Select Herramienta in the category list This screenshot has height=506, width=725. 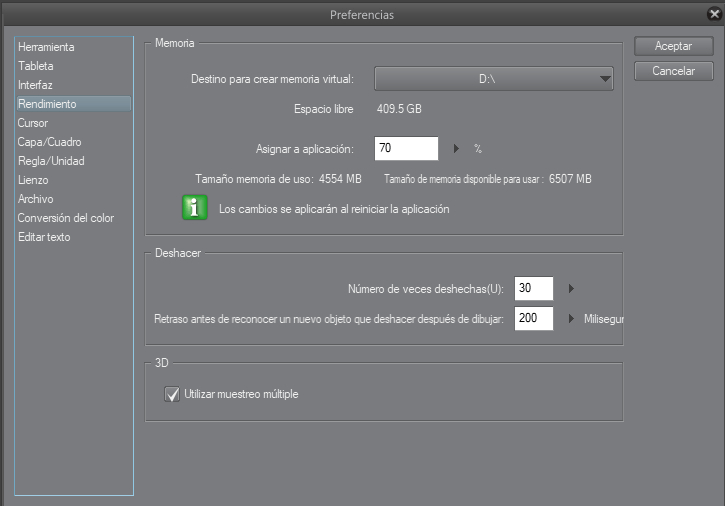pos(46,47)
